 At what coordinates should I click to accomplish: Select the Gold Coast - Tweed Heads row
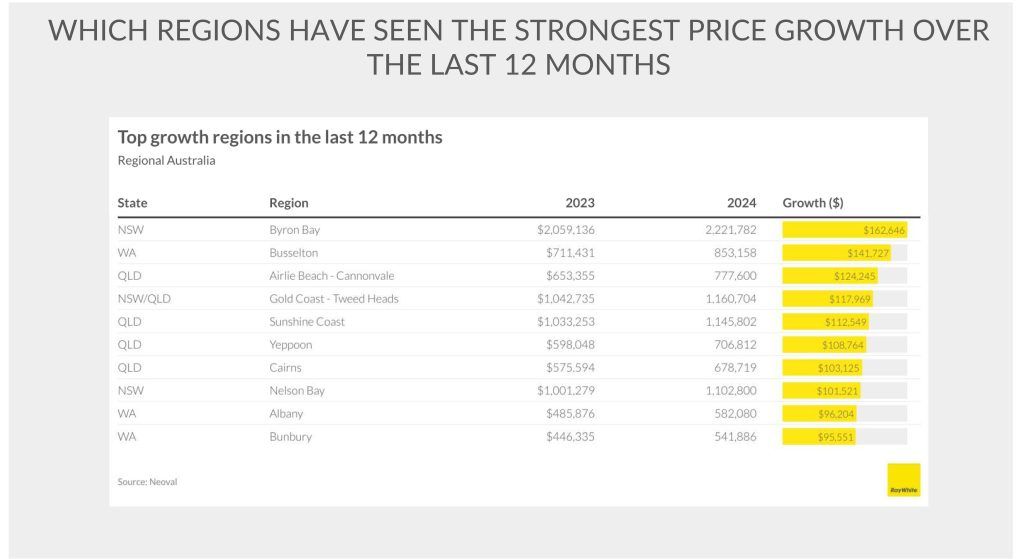(x=334, y=299)
